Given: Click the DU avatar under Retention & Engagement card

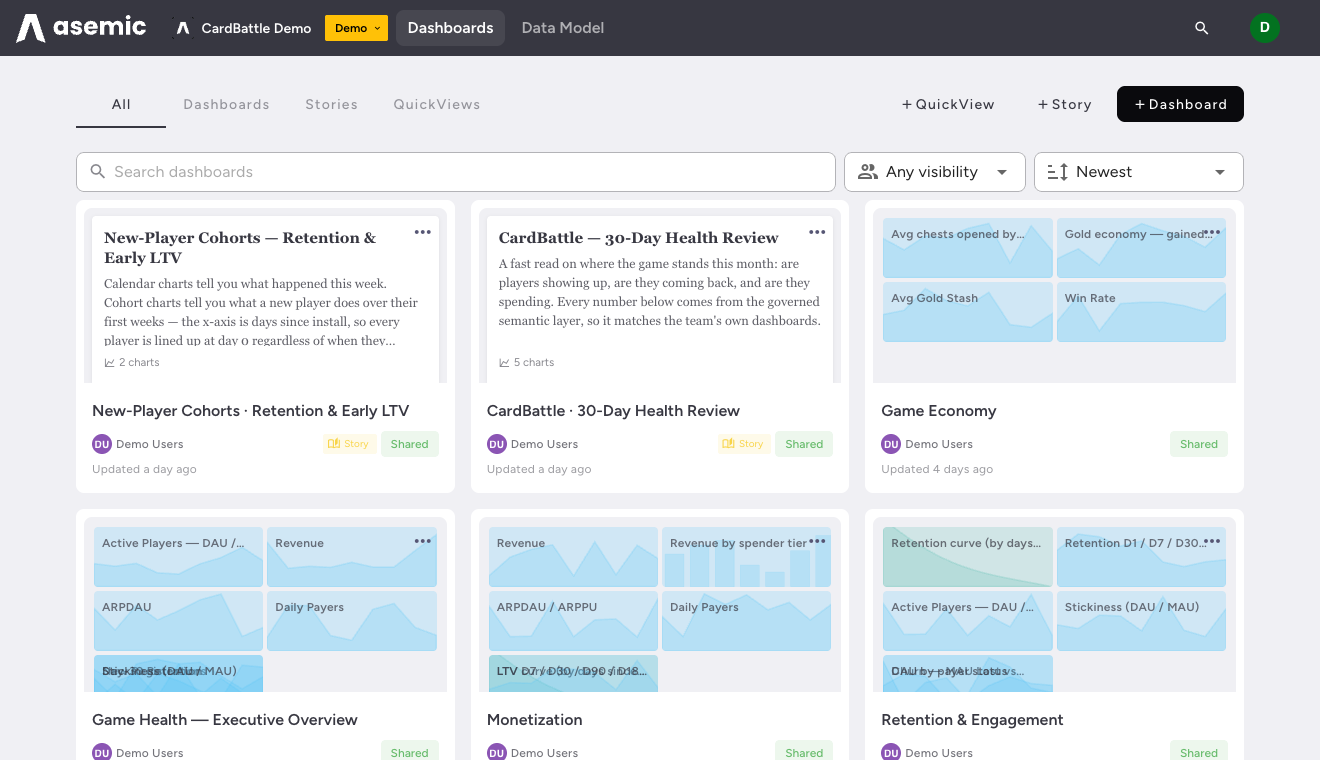Looking at the screenshot, I should point(890,752).
